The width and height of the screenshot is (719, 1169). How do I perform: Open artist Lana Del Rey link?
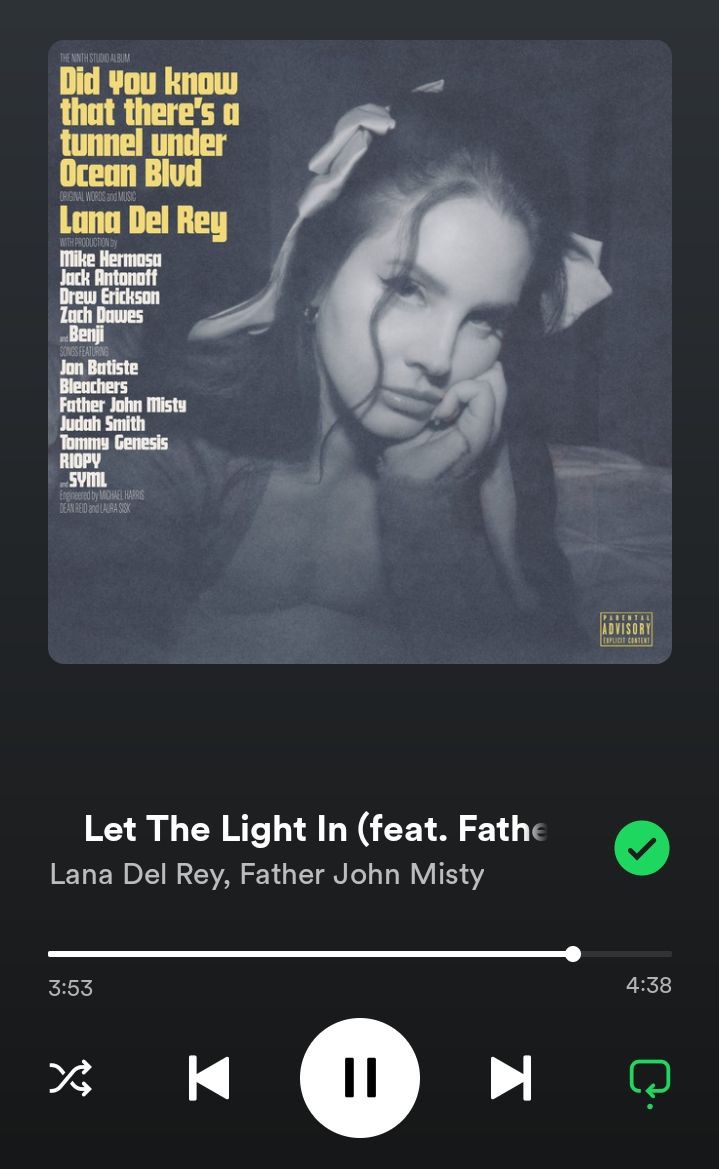coord(139,874)
